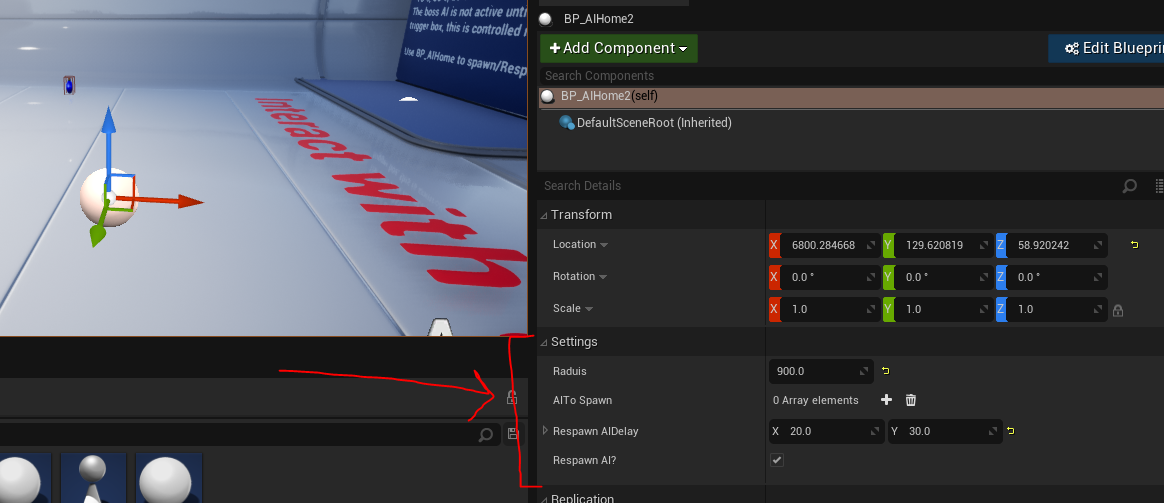Add an element to AITo Spawn array

(886, 400)
